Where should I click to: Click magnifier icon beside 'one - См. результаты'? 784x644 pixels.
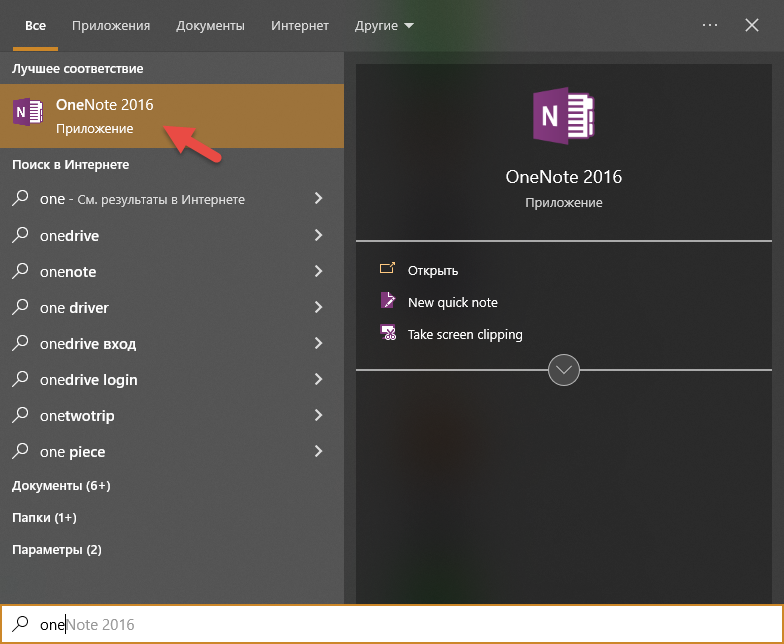[x=20, y=198]
